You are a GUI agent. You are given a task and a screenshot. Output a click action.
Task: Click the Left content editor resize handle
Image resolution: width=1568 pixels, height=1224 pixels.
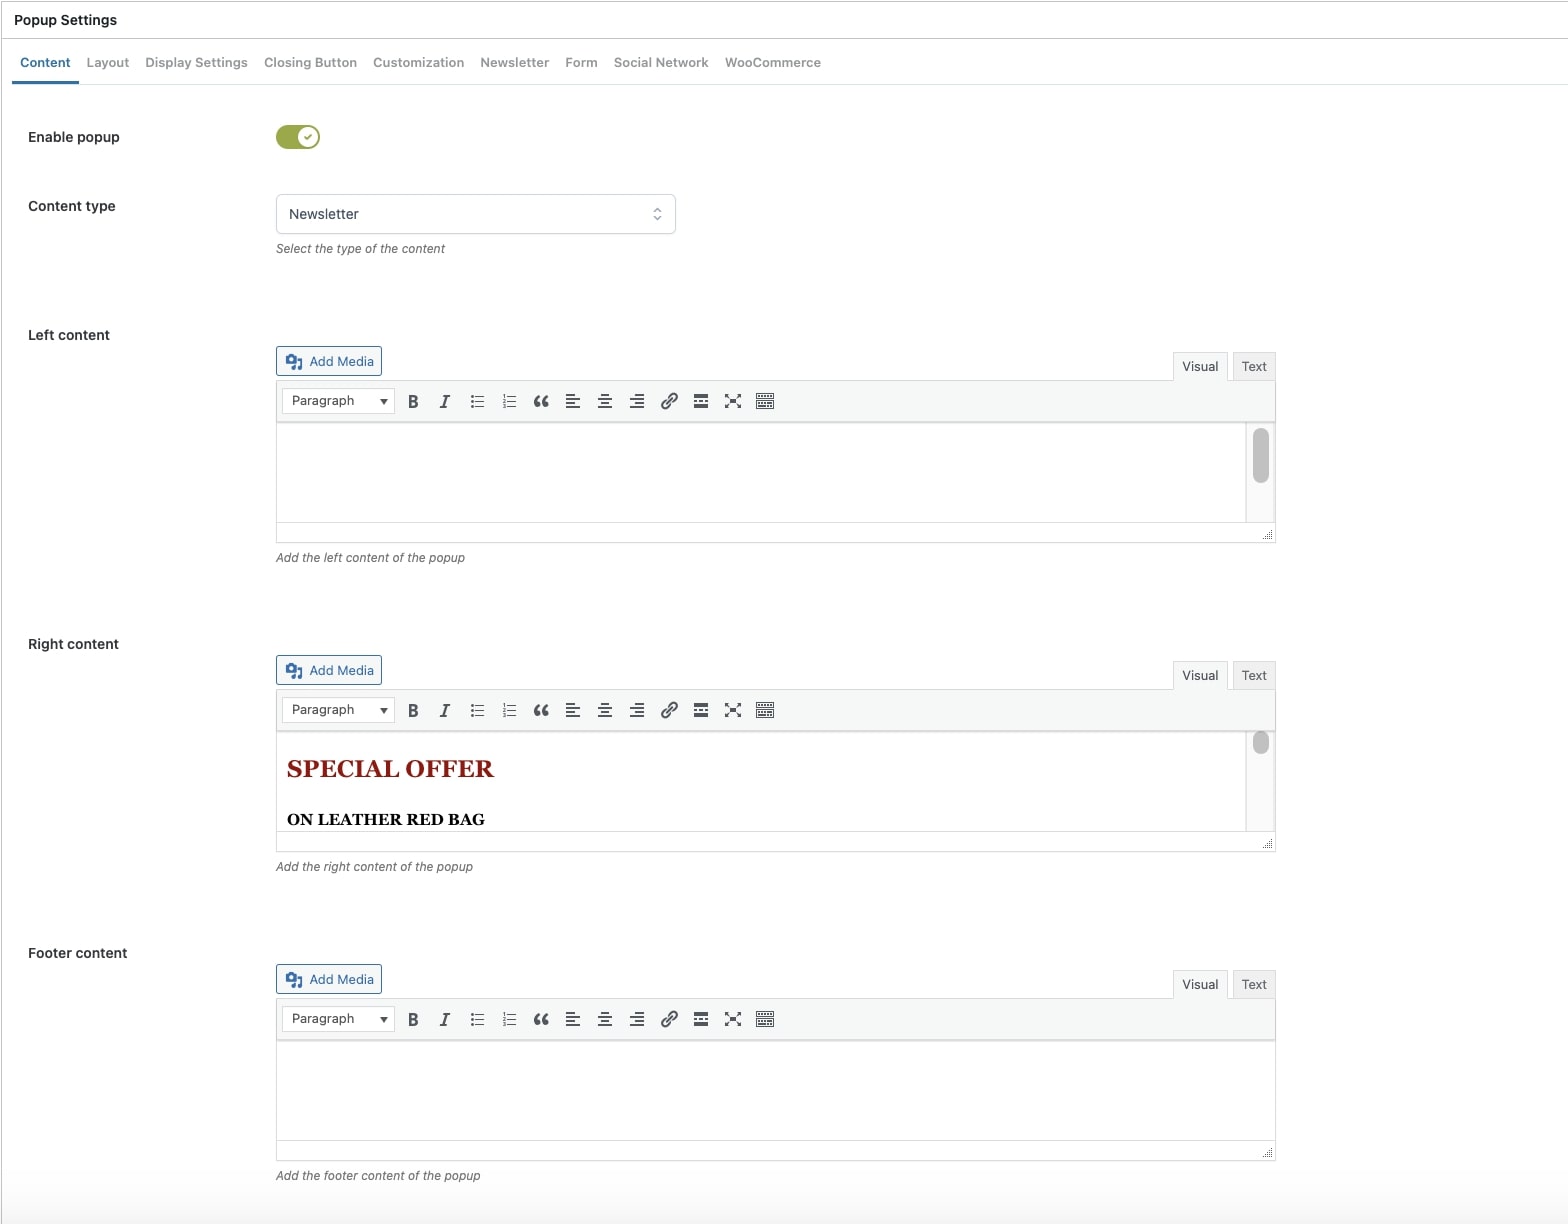1267,535
